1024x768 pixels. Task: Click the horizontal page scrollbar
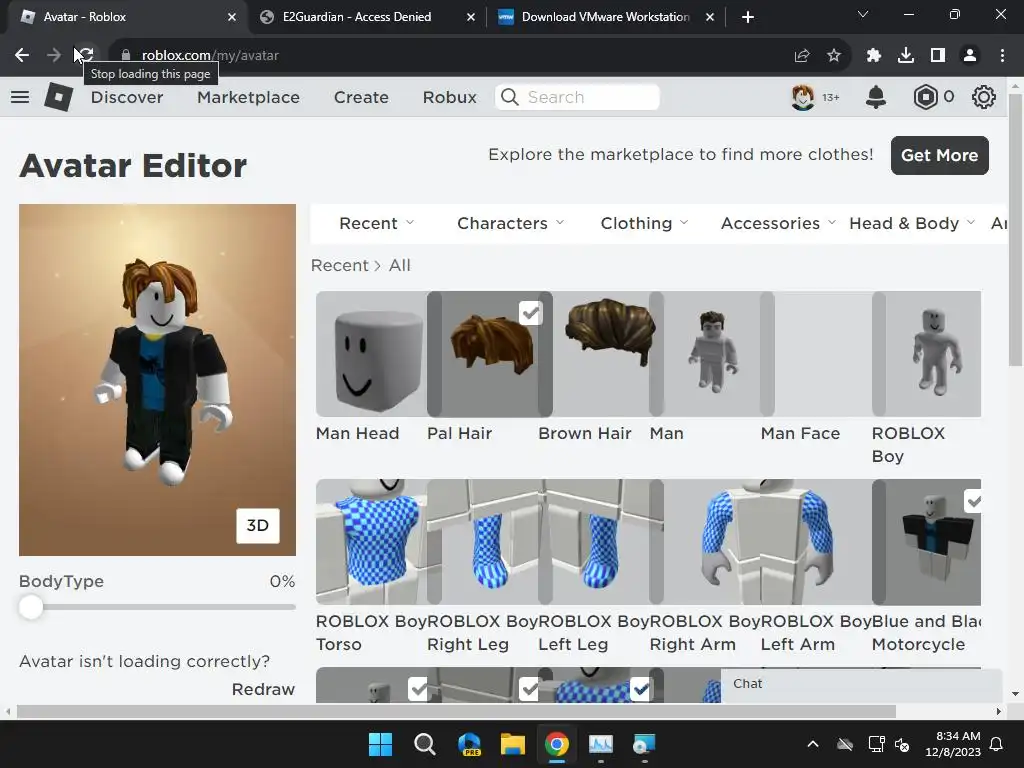pyautogui.click(x=456, y=712)
